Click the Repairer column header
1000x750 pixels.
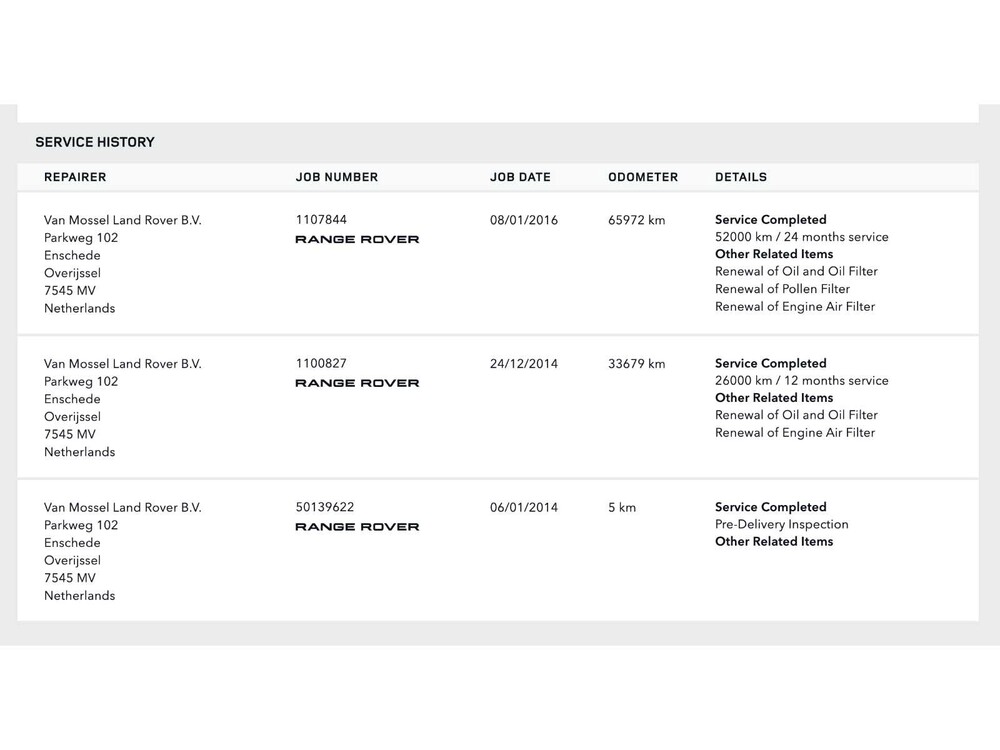75,178
